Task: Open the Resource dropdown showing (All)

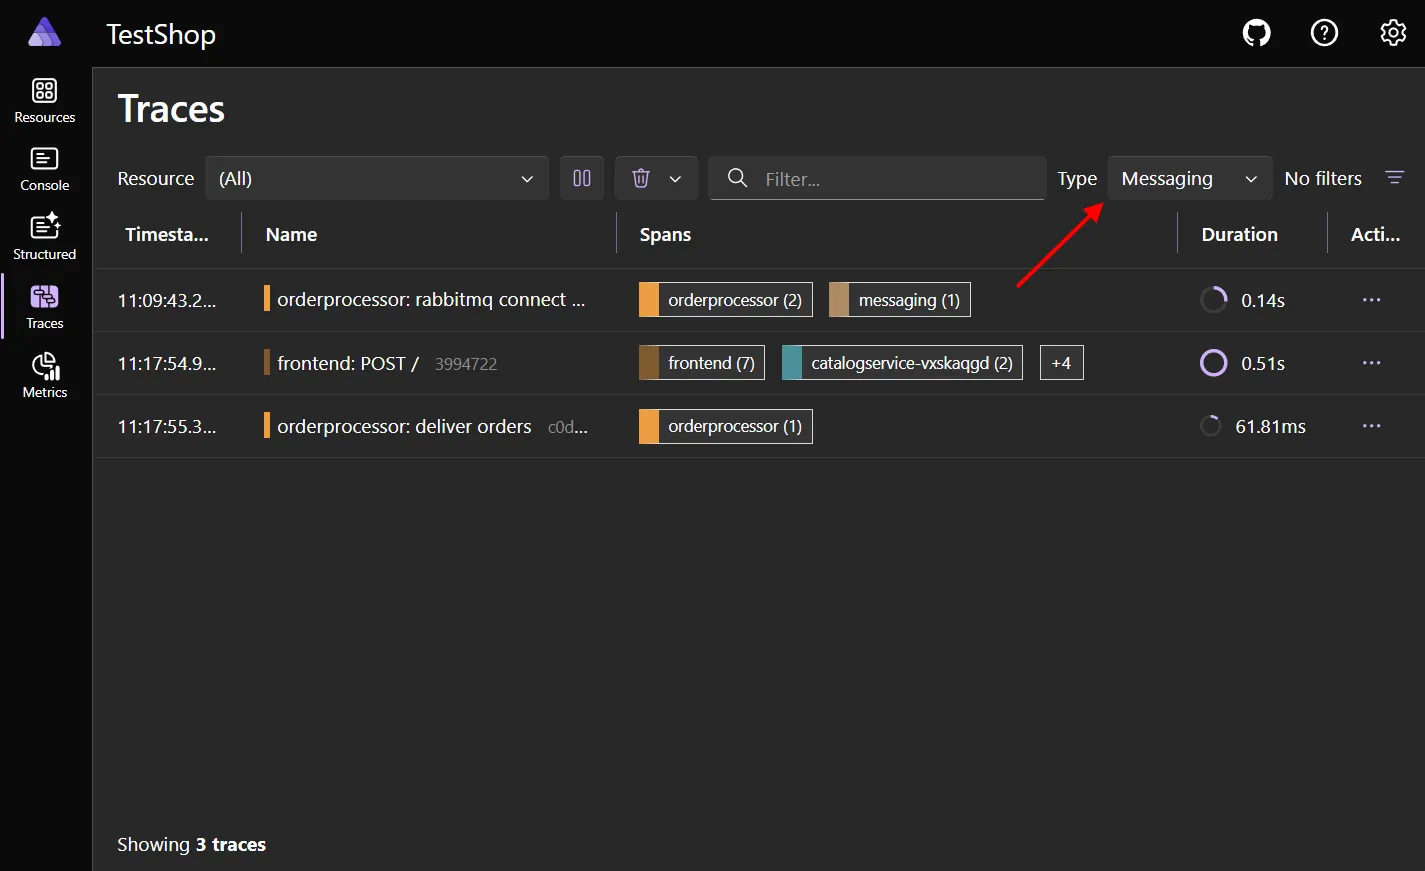Action: pyautogui.click(x=376, y=178)
